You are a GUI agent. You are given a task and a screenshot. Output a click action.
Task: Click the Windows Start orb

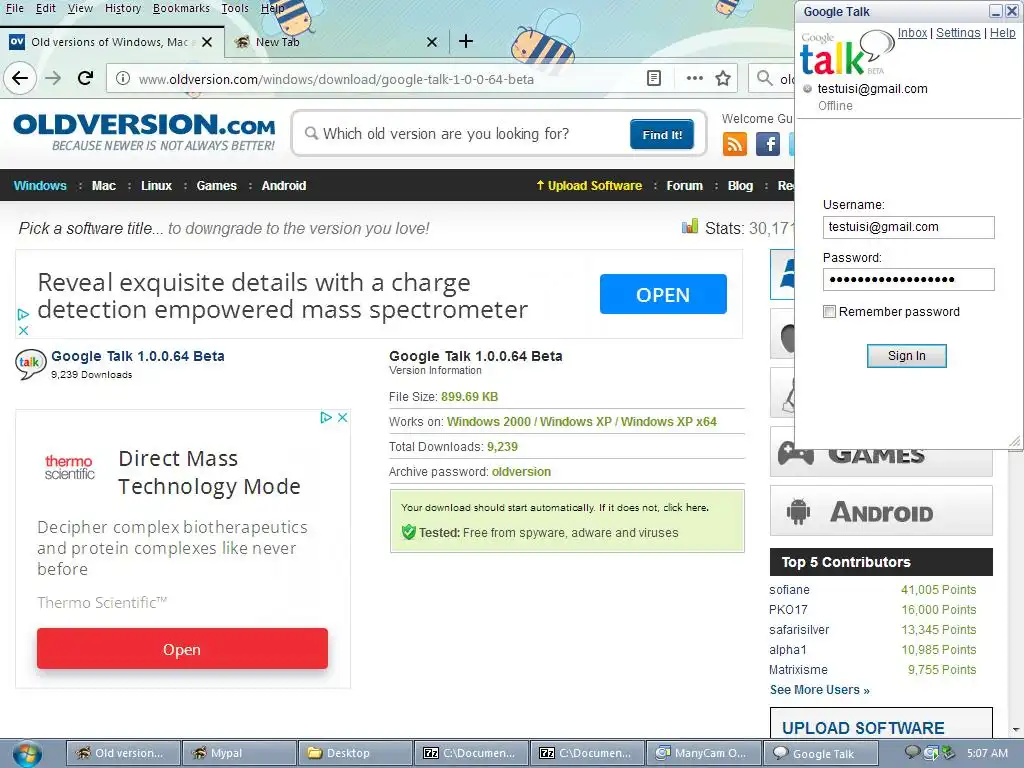(26, 753)
